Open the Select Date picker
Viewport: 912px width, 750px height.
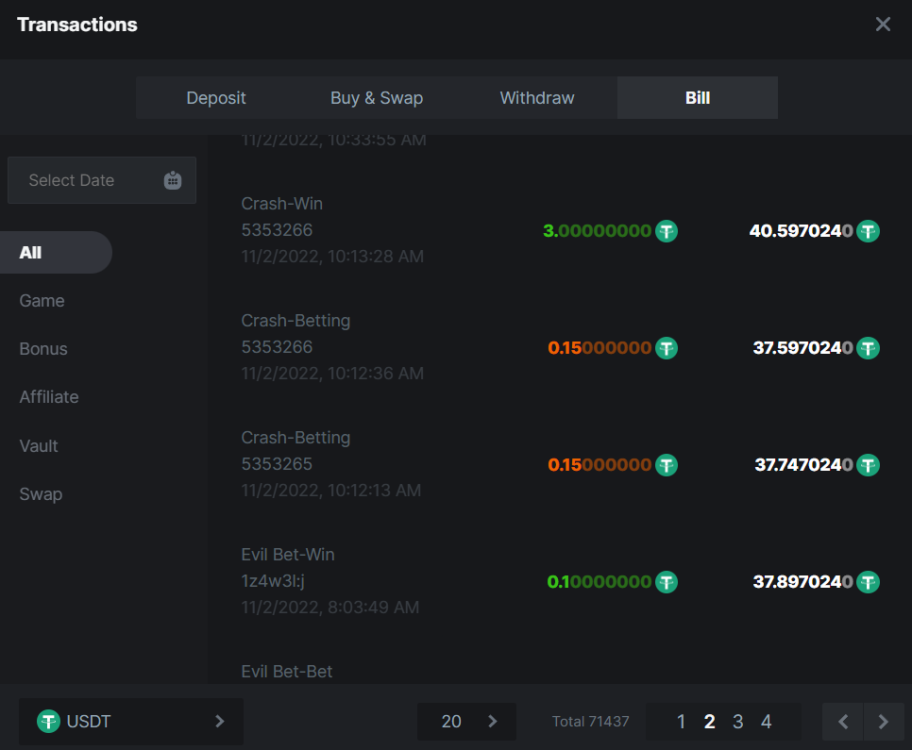pyautogui.click(x=101, y=181)
